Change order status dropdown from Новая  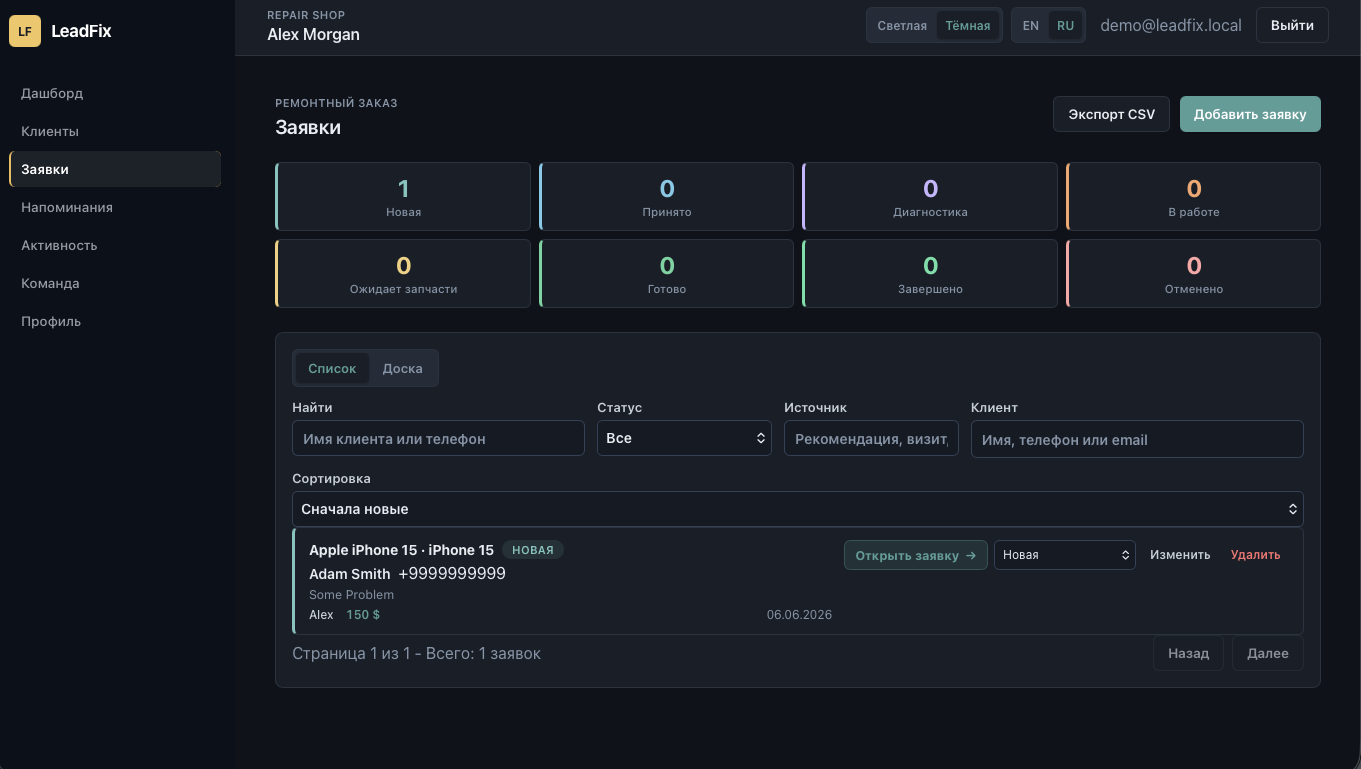click(x=1065, y=555)
